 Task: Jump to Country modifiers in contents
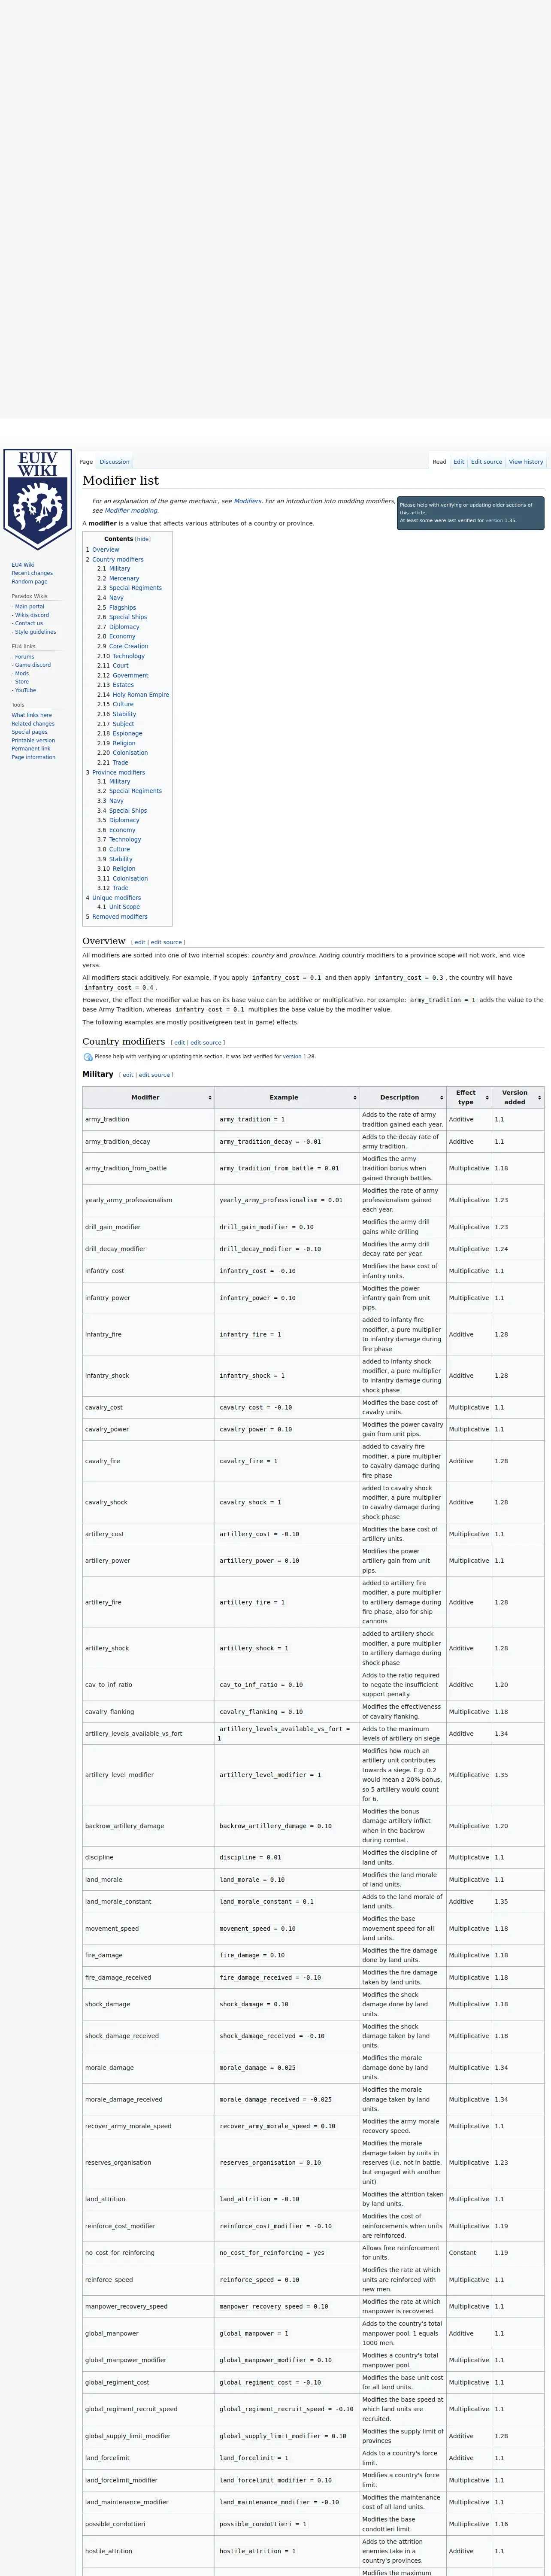click(x=114, y=559)
